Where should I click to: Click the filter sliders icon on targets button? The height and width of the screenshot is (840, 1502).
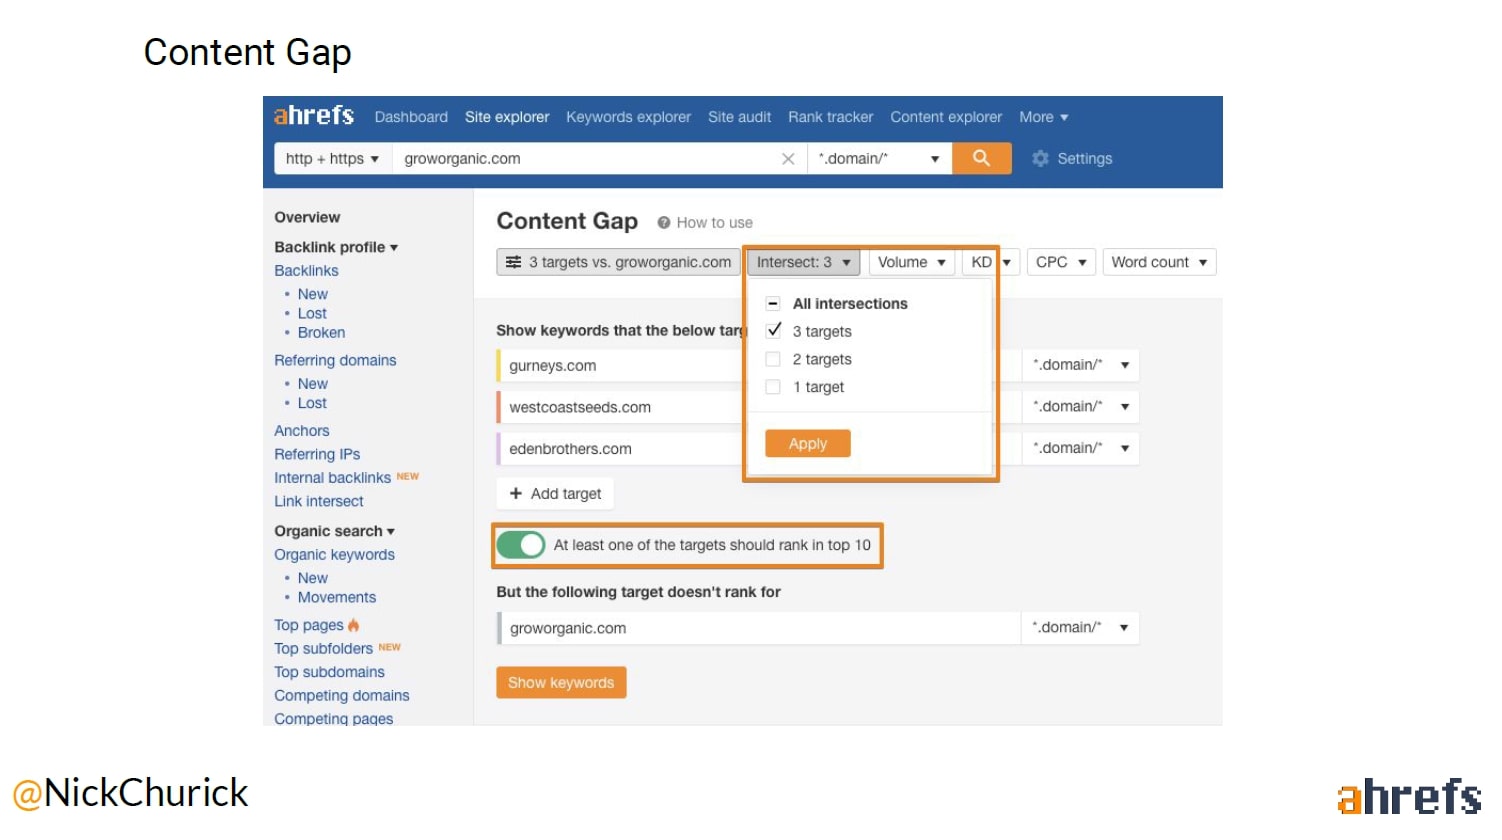(x=513, y=262)
